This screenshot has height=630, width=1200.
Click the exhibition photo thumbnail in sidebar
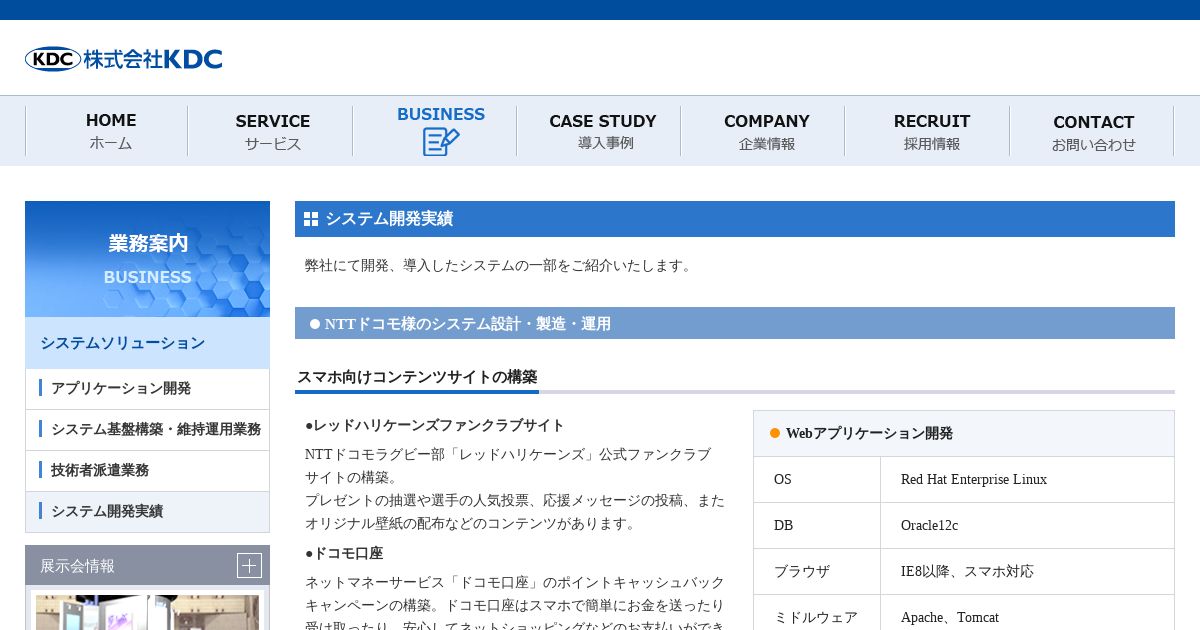pyautogui.click(x=147, y=611)
